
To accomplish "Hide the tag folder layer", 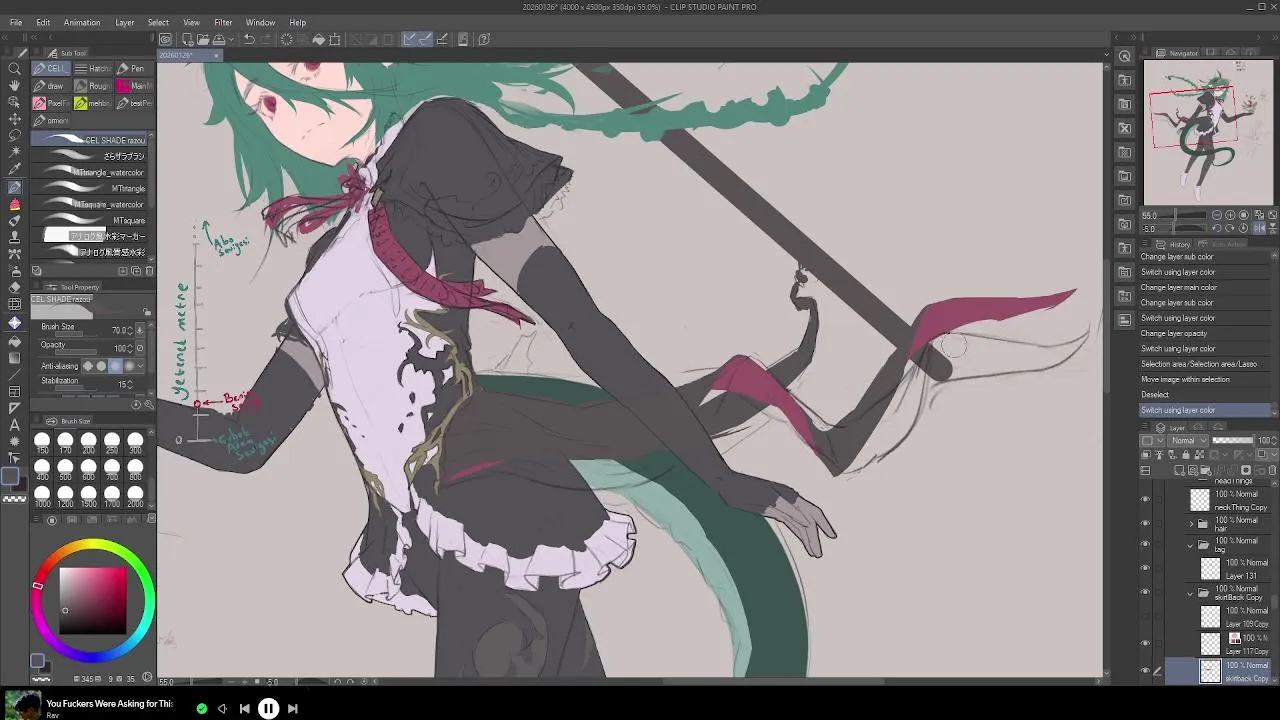I will click(x=1145, y=545).
